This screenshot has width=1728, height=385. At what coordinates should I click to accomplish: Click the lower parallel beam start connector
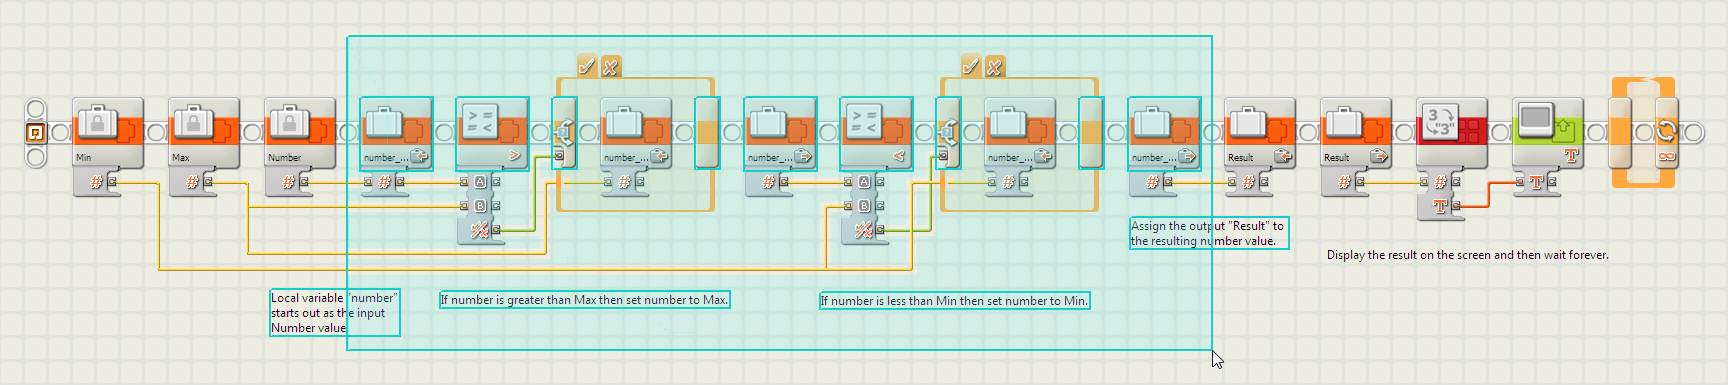pos(35,156)
